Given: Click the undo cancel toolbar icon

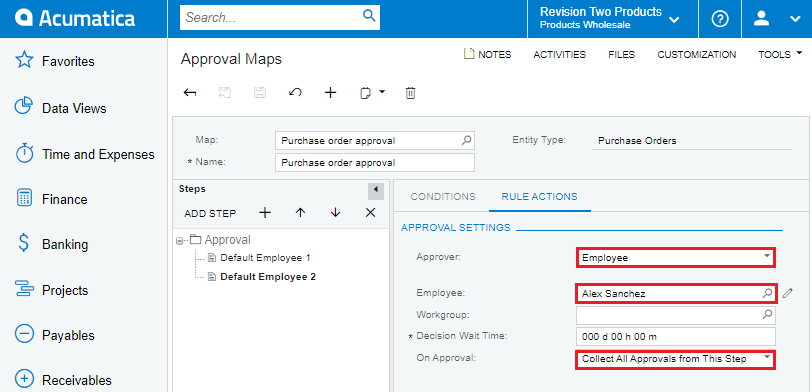Looking at the screenshot, I should click(295, 93).
